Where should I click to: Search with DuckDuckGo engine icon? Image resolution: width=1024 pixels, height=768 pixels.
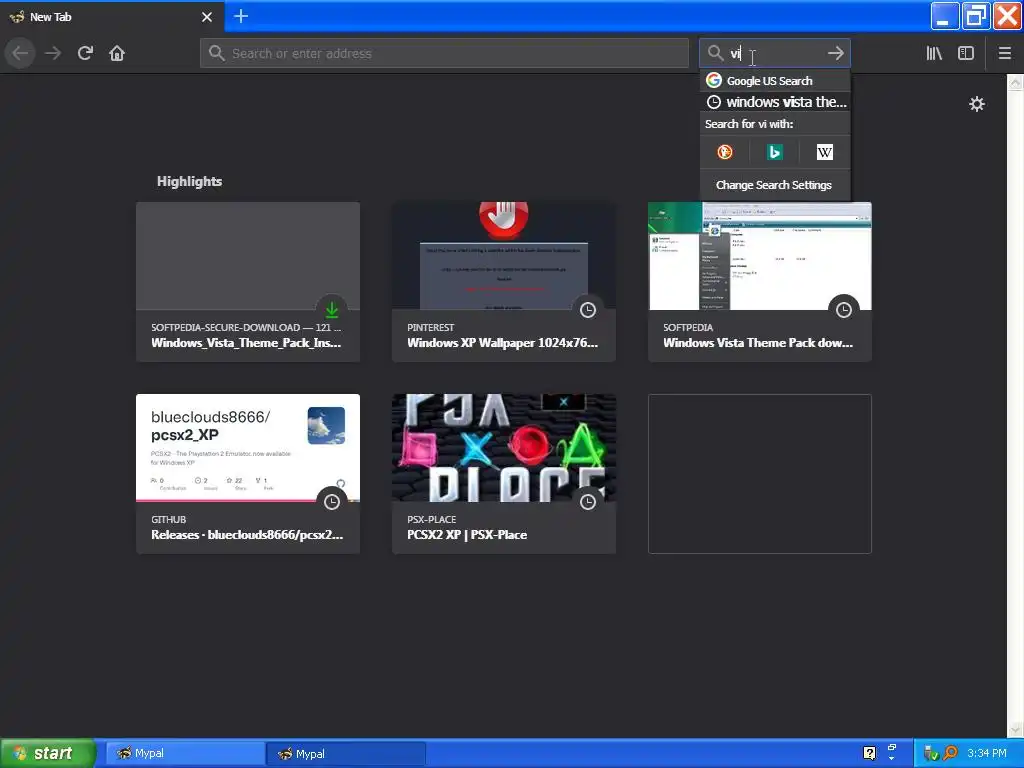tap(724, 152)
